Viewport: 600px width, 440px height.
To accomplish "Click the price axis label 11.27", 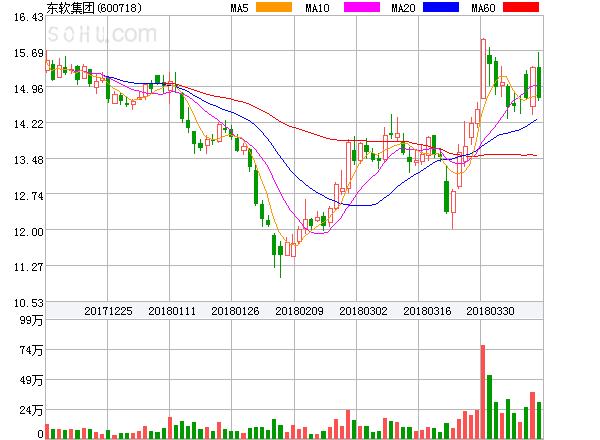I will tap(29, 267).
